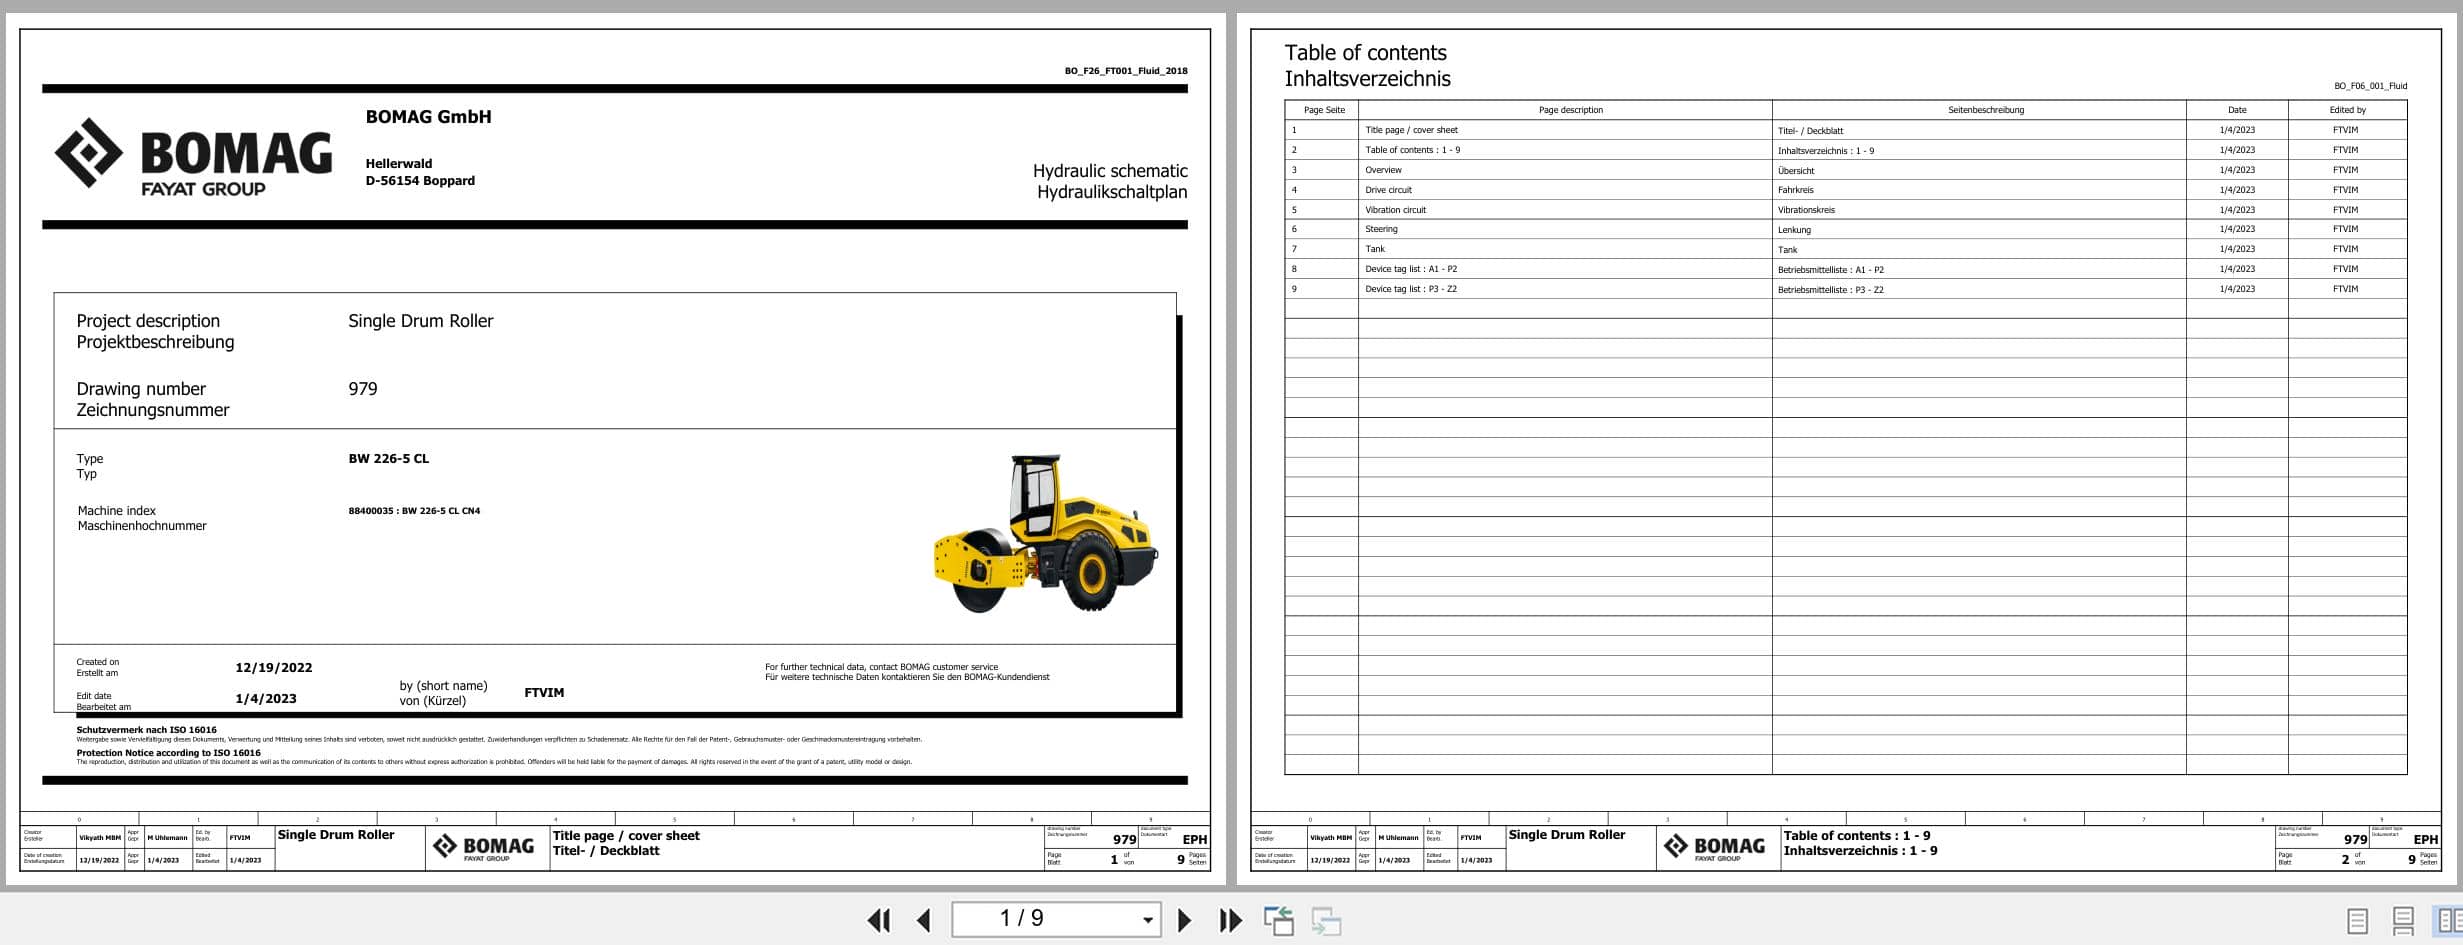The width and height of the screenshot is (2463, 945).
Task: Select 'Device tag list : A1 - P2' entry
Action: point(1410,269)
